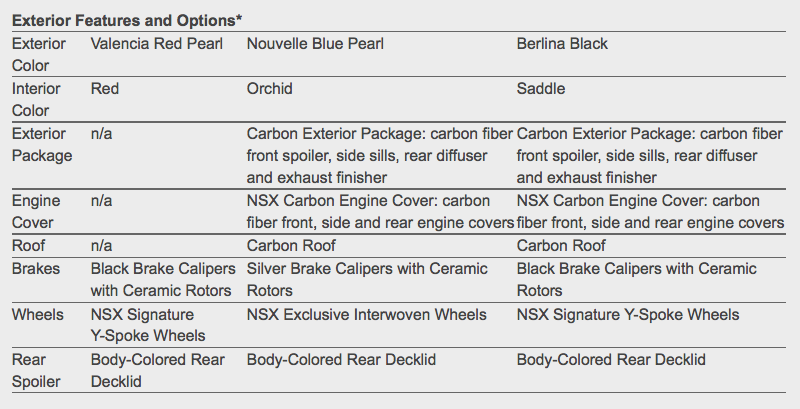Screen dimensions: 800x409
Task: Click the Brakes row label
Action: point(35,268)
